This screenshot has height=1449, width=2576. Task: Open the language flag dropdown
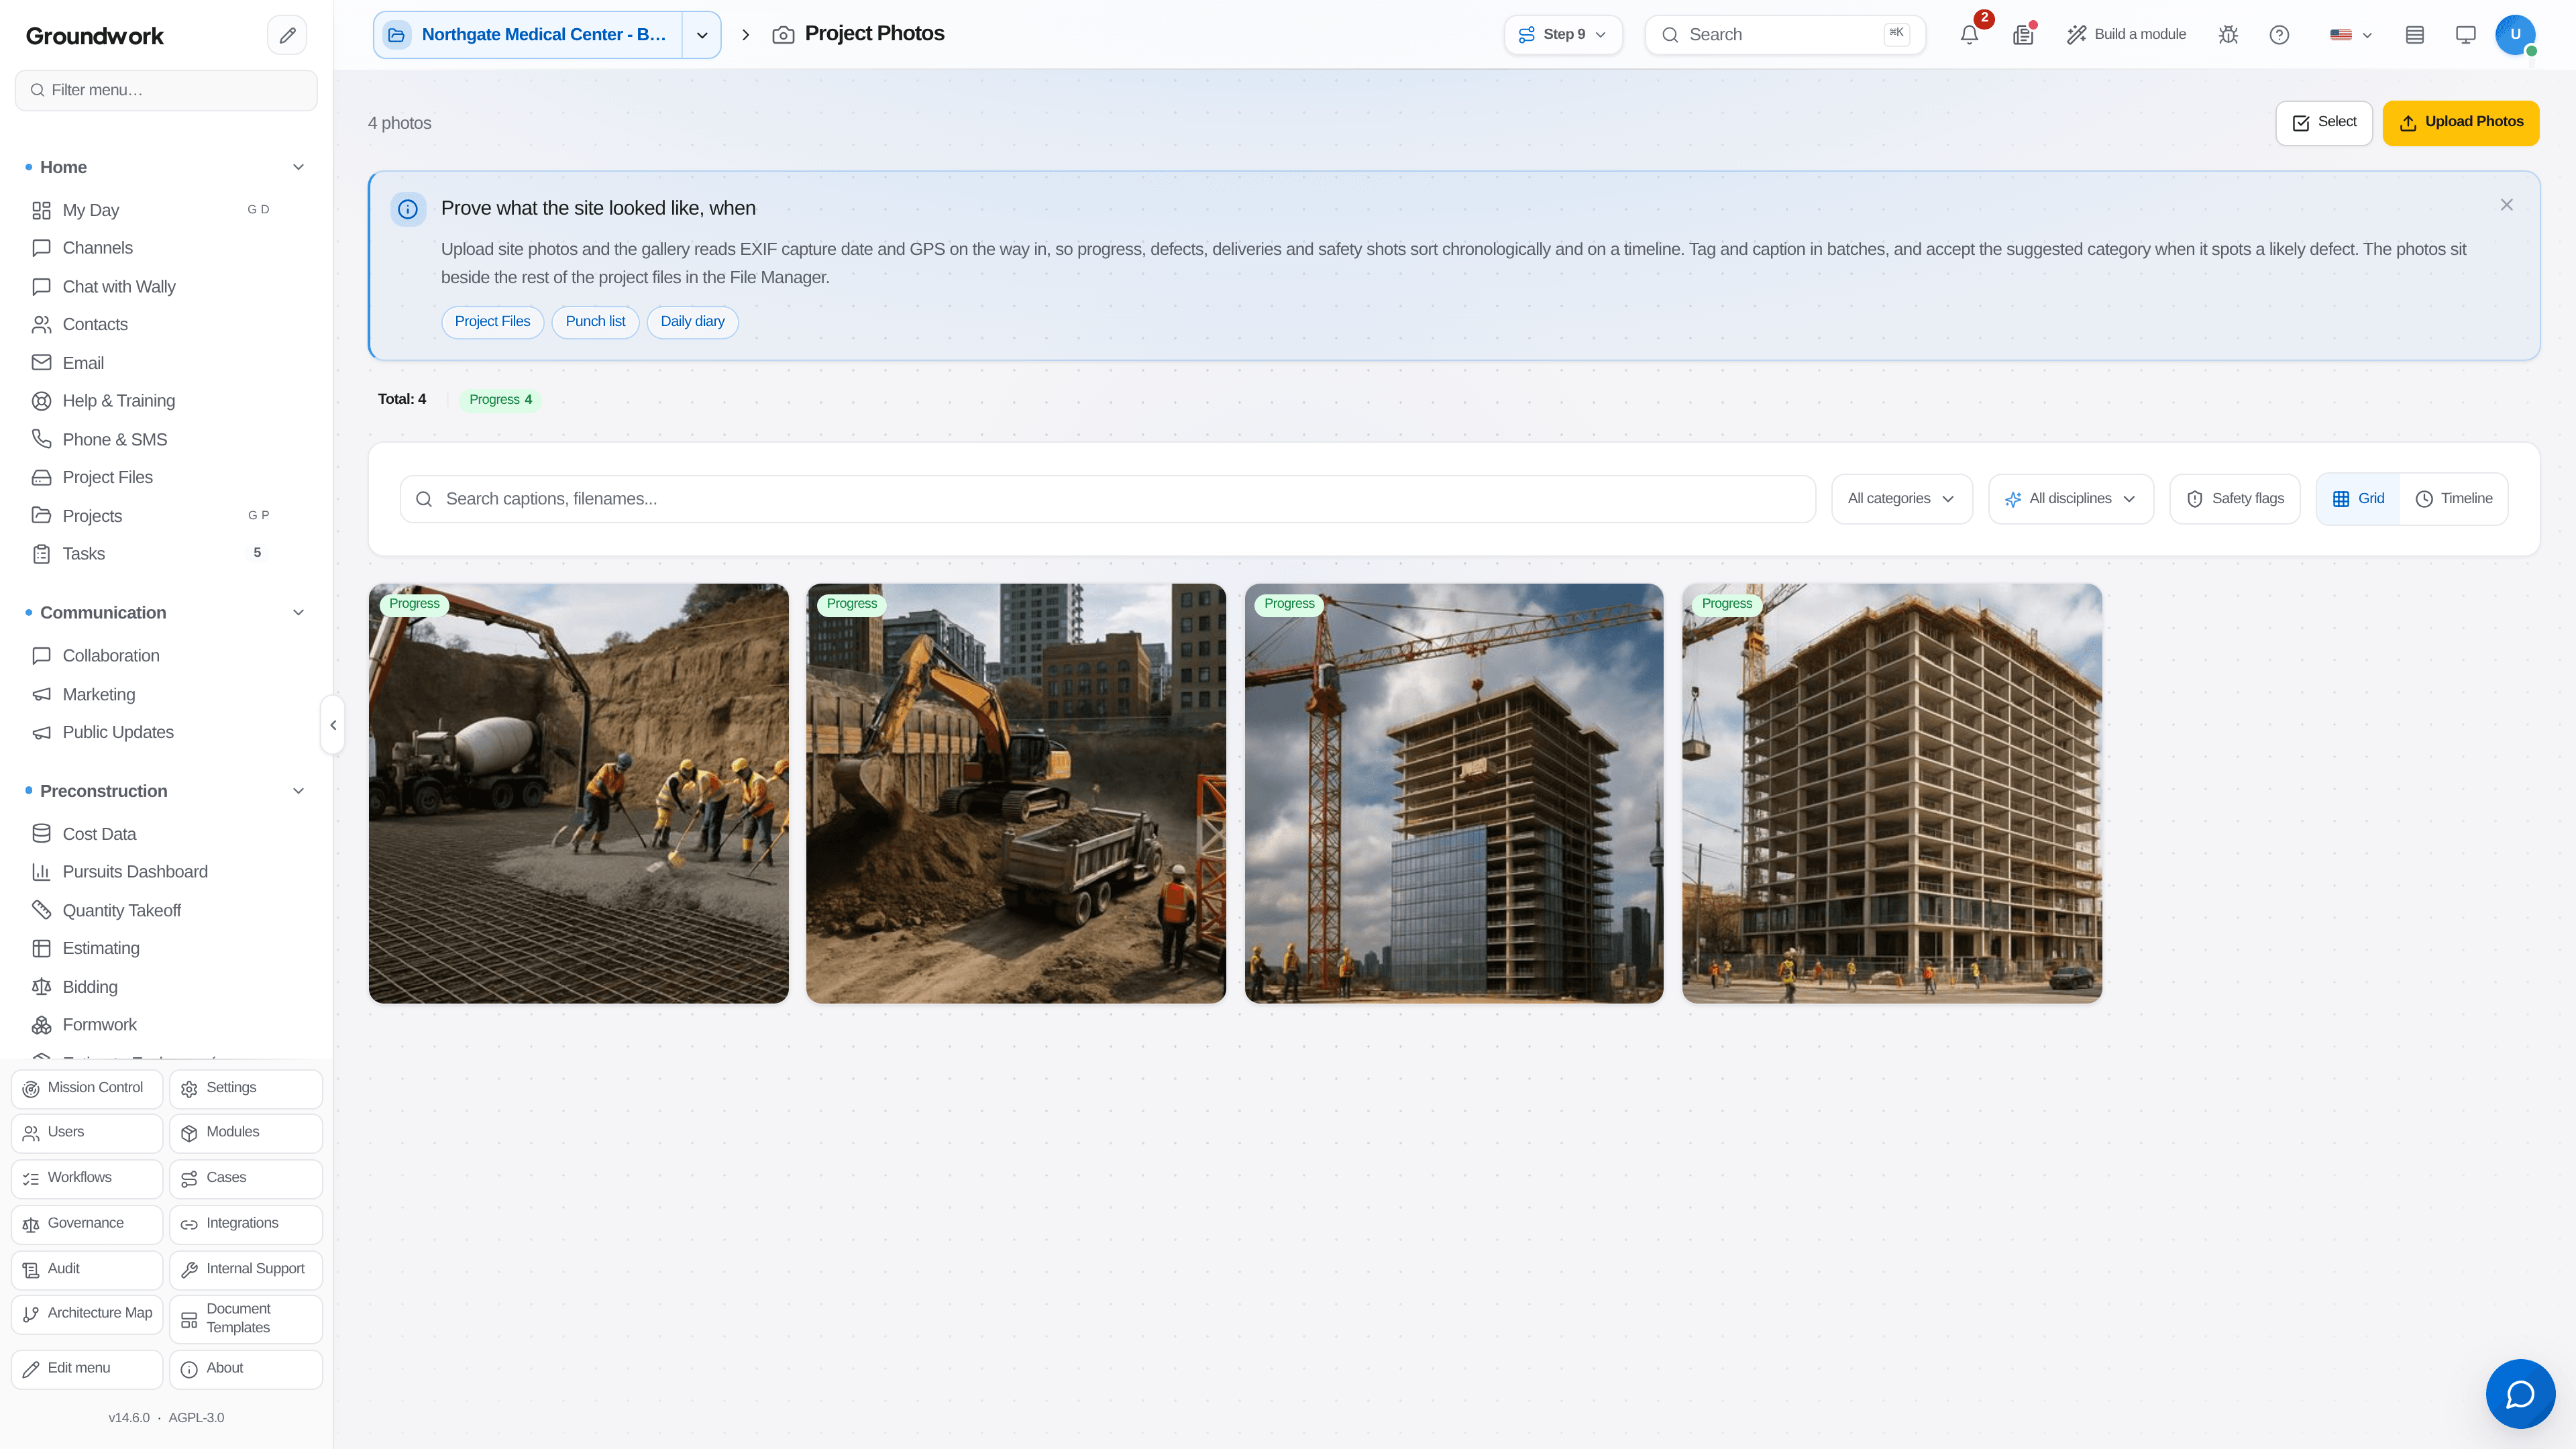[x=2351, y=35]
